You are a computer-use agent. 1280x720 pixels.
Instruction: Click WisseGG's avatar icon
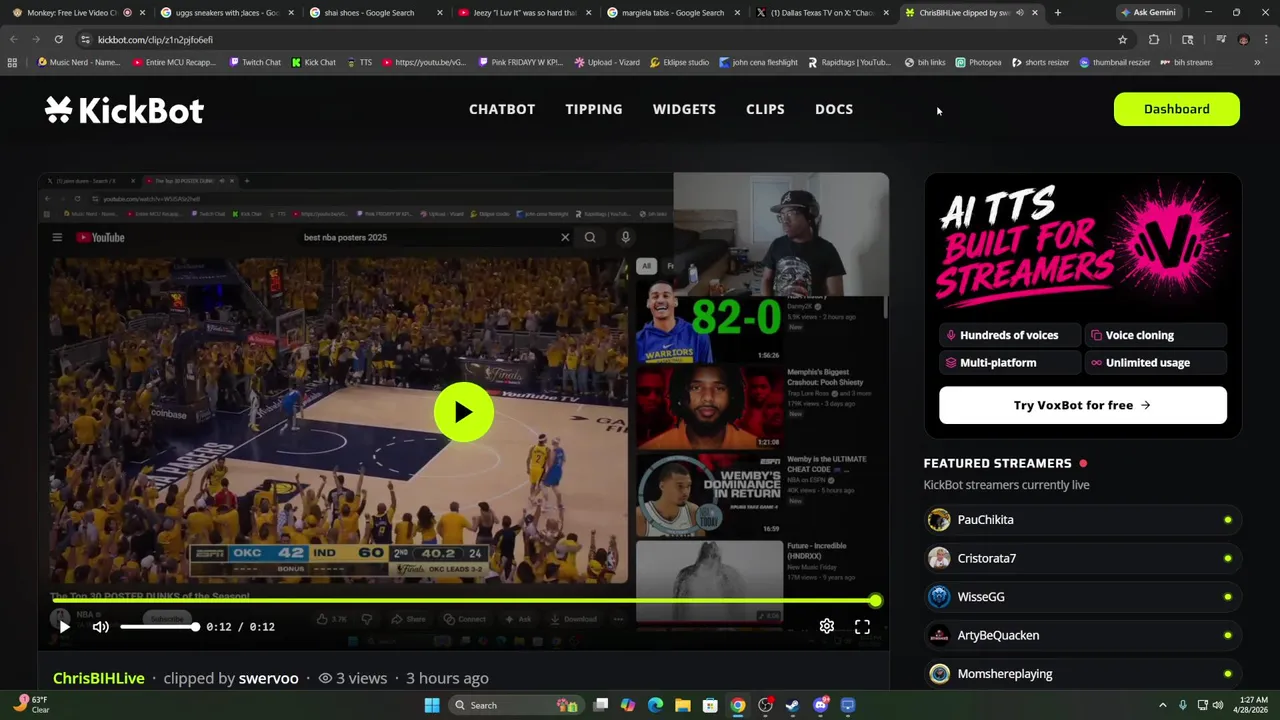pyautogui.click(x=939, y=597)
